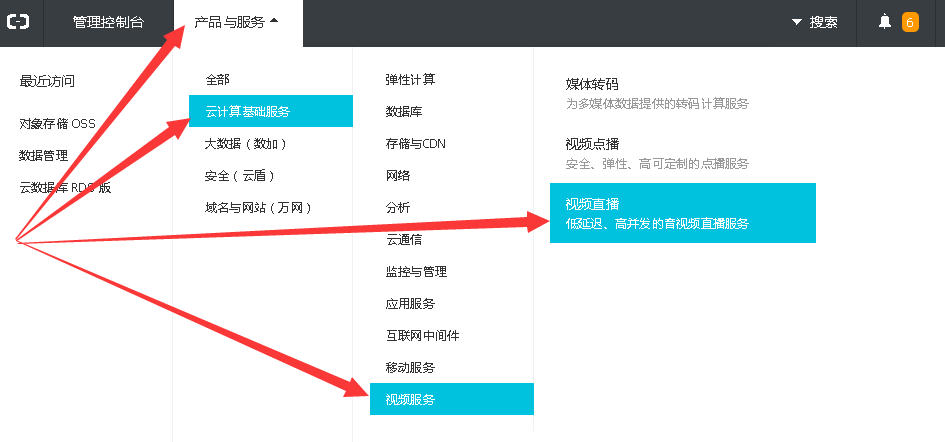945x442 pixels.
Task: Open 监控与管理 subcategory
Action: coord(416,271)
